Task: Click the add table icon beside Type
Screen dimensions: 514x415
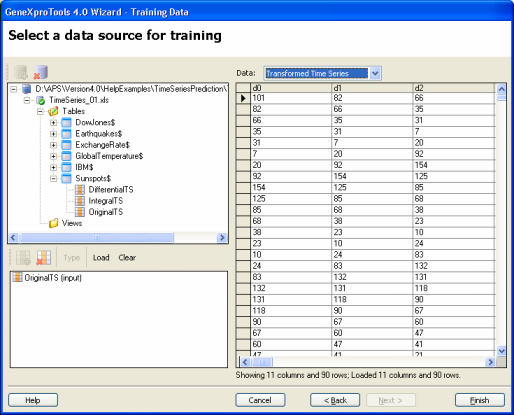Action: 23,258
